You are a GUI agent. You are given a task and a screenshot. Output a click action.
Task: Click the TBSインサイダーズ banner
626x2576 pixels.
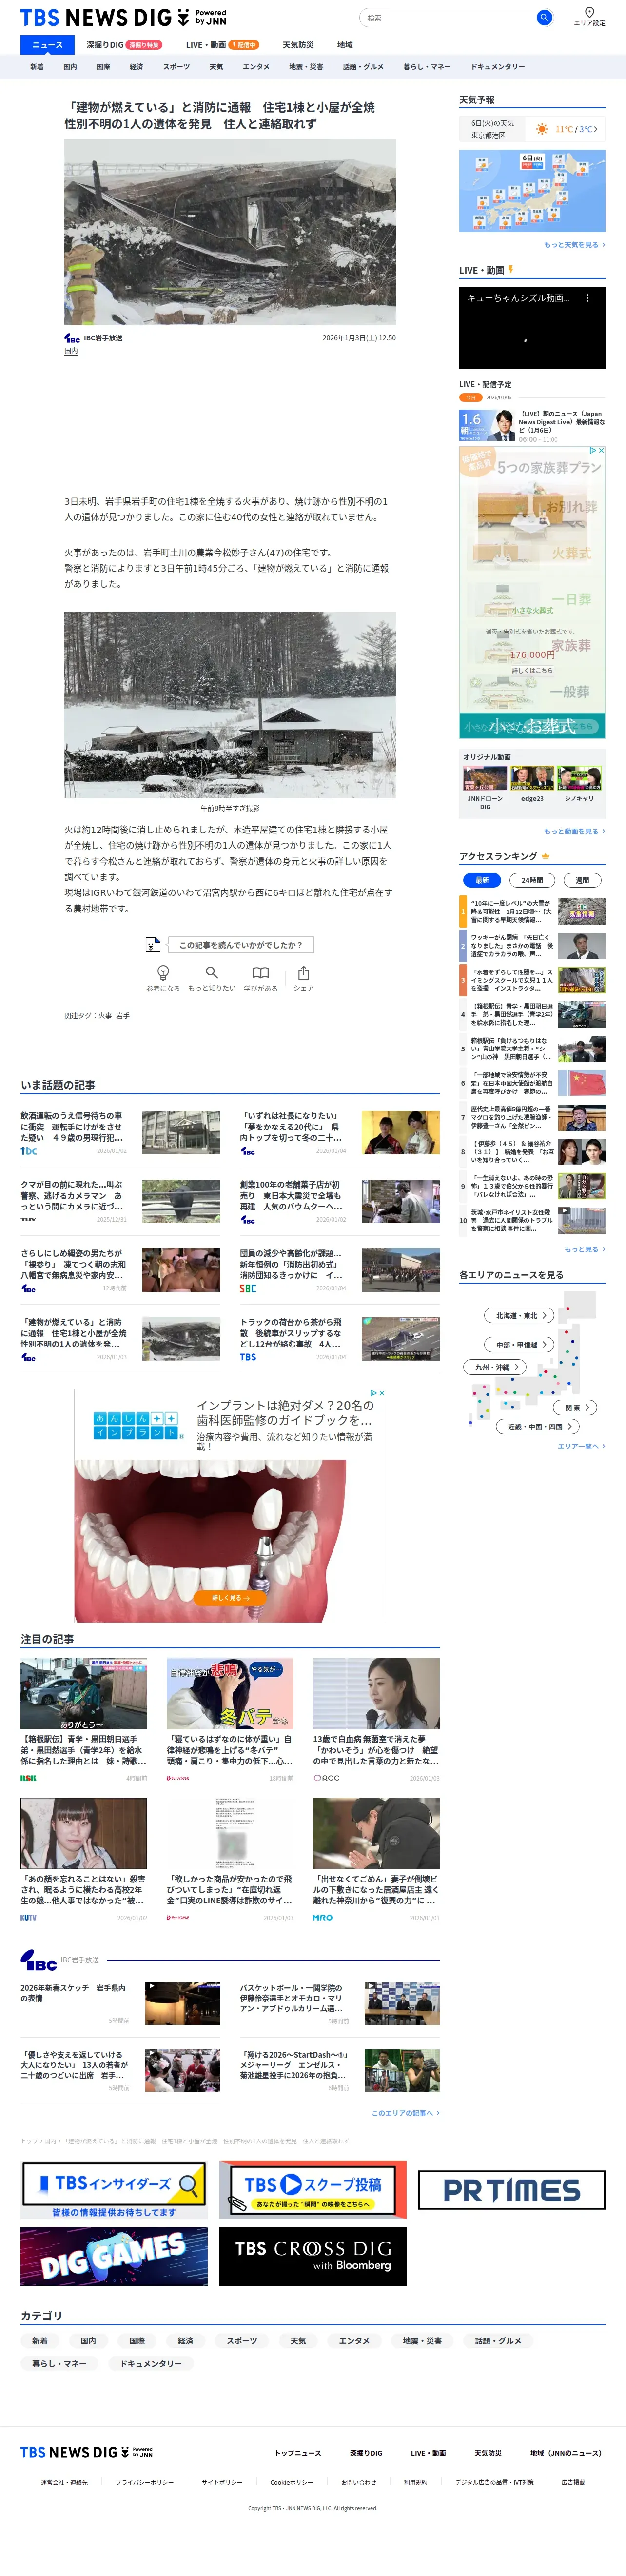(114, 2190)
